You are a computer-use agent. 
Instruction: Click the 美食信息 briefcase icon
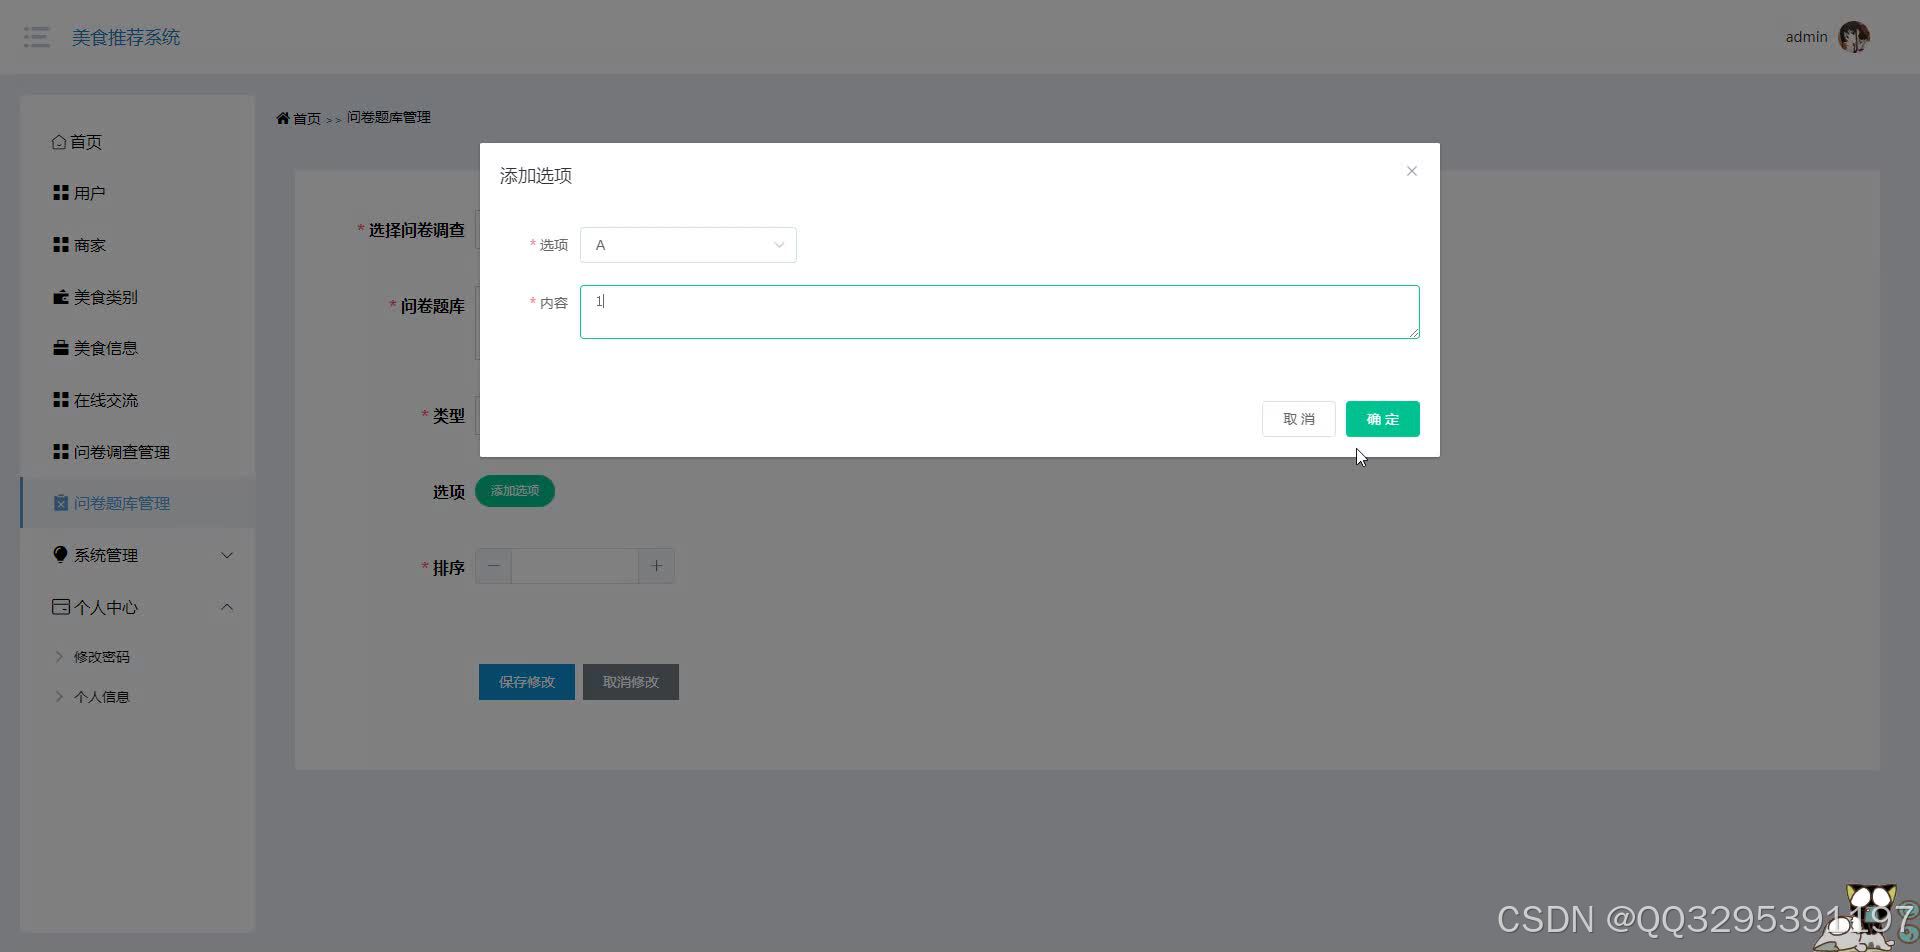coord(61,348)
